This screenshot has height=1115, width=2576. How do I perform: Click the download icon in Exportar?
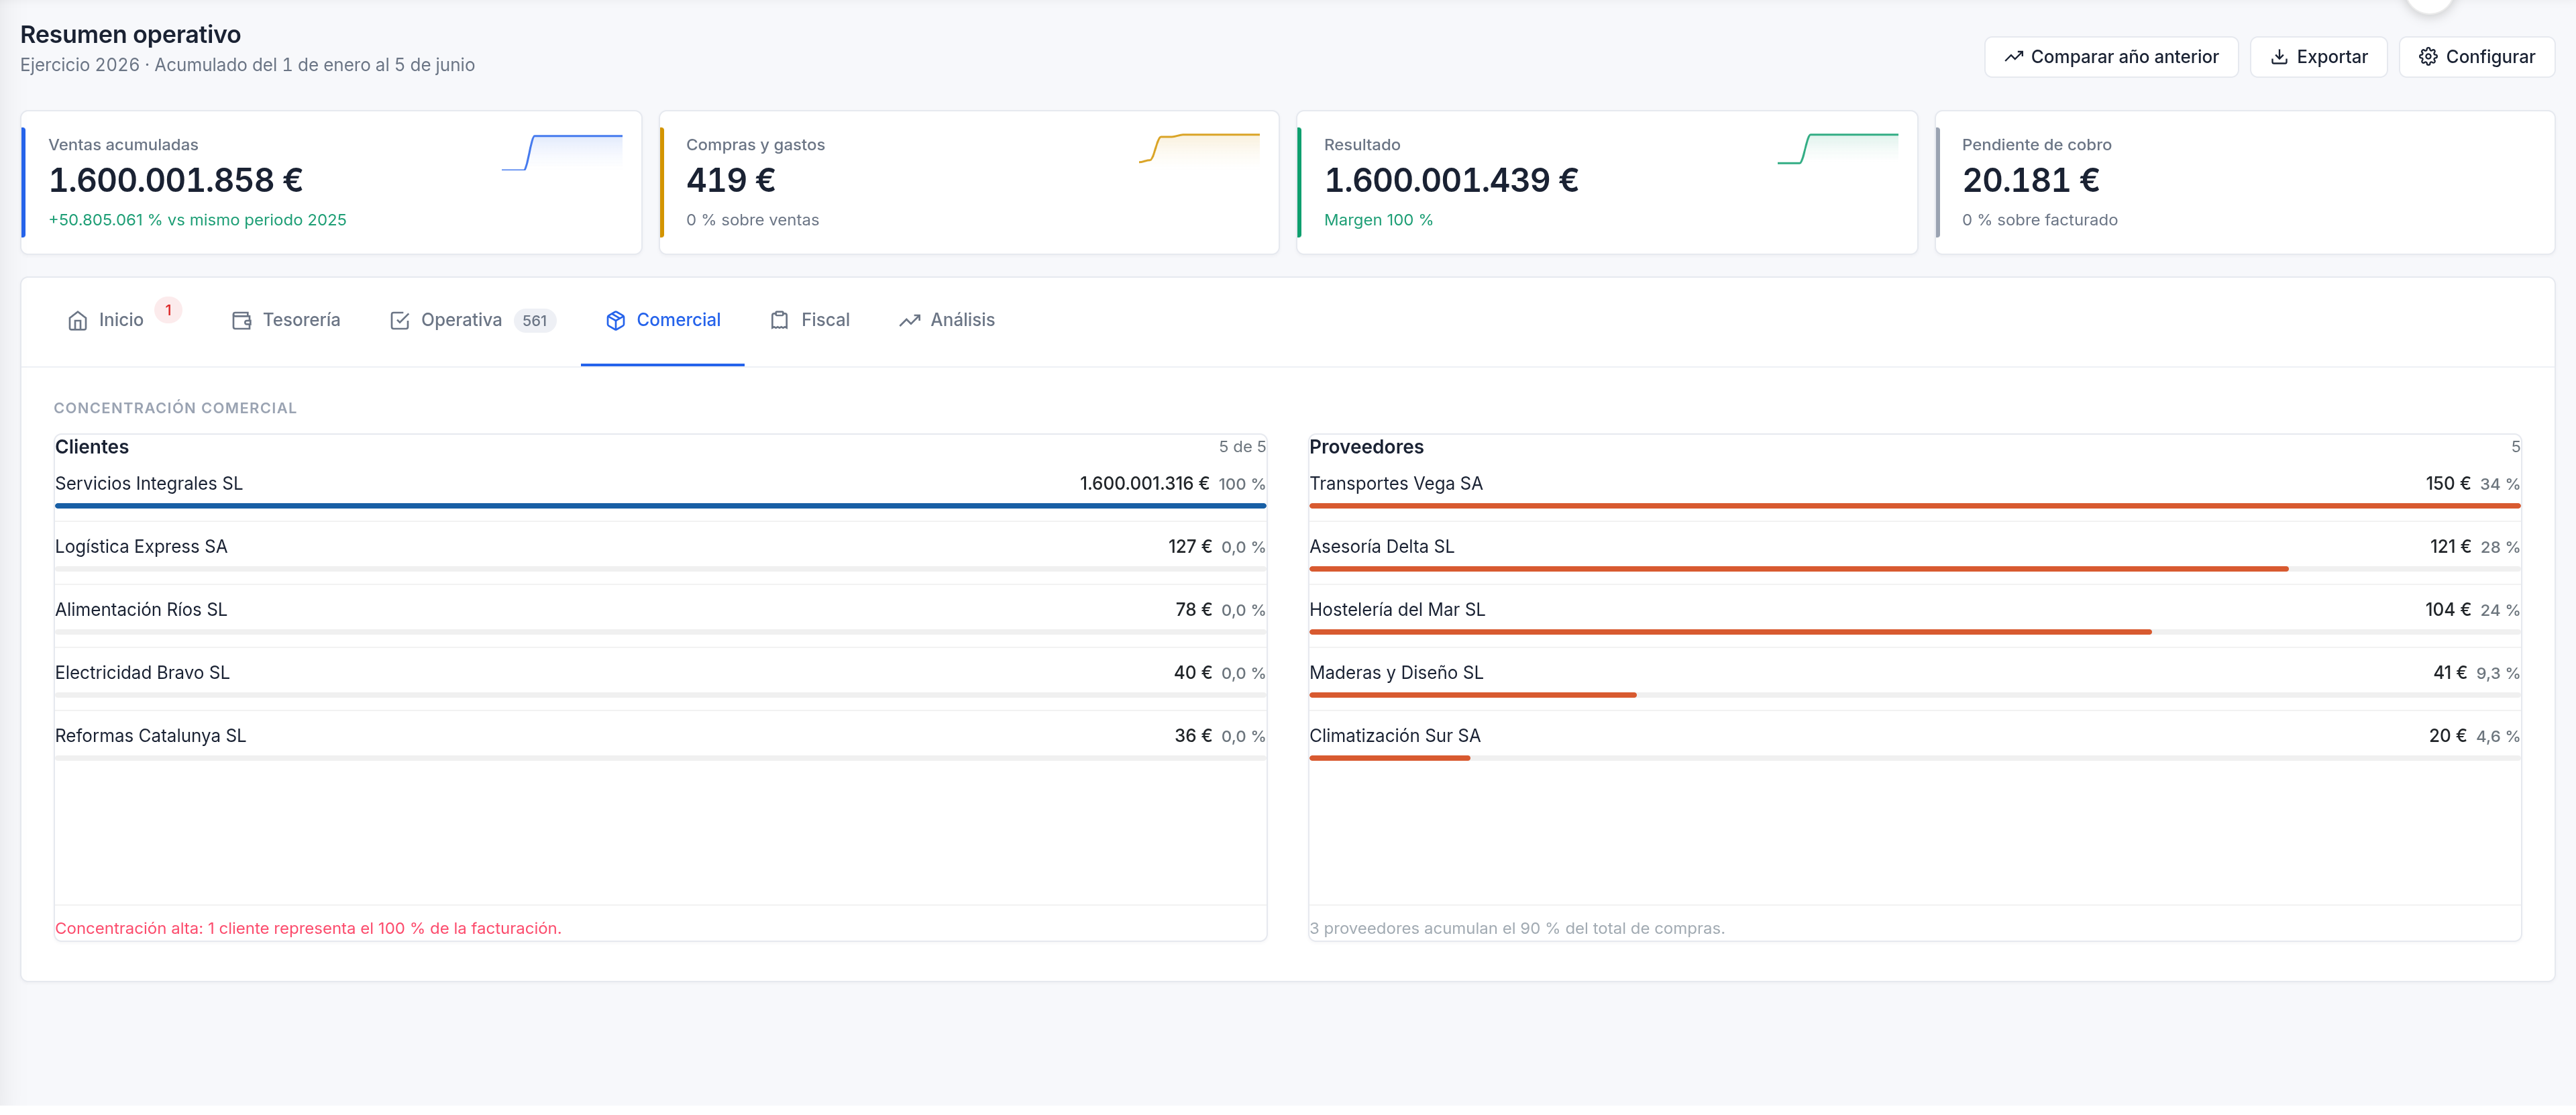pyautogui.click(x=2279, y=57)
